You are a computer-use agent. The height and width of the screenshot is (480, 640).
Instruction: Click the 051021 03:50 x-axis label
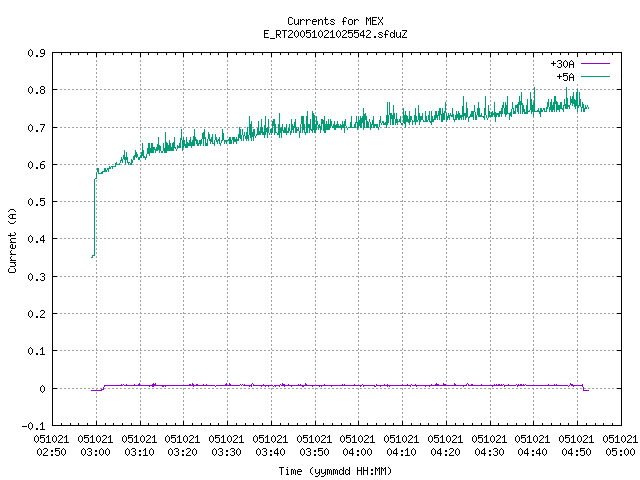[x=314, y=446]
